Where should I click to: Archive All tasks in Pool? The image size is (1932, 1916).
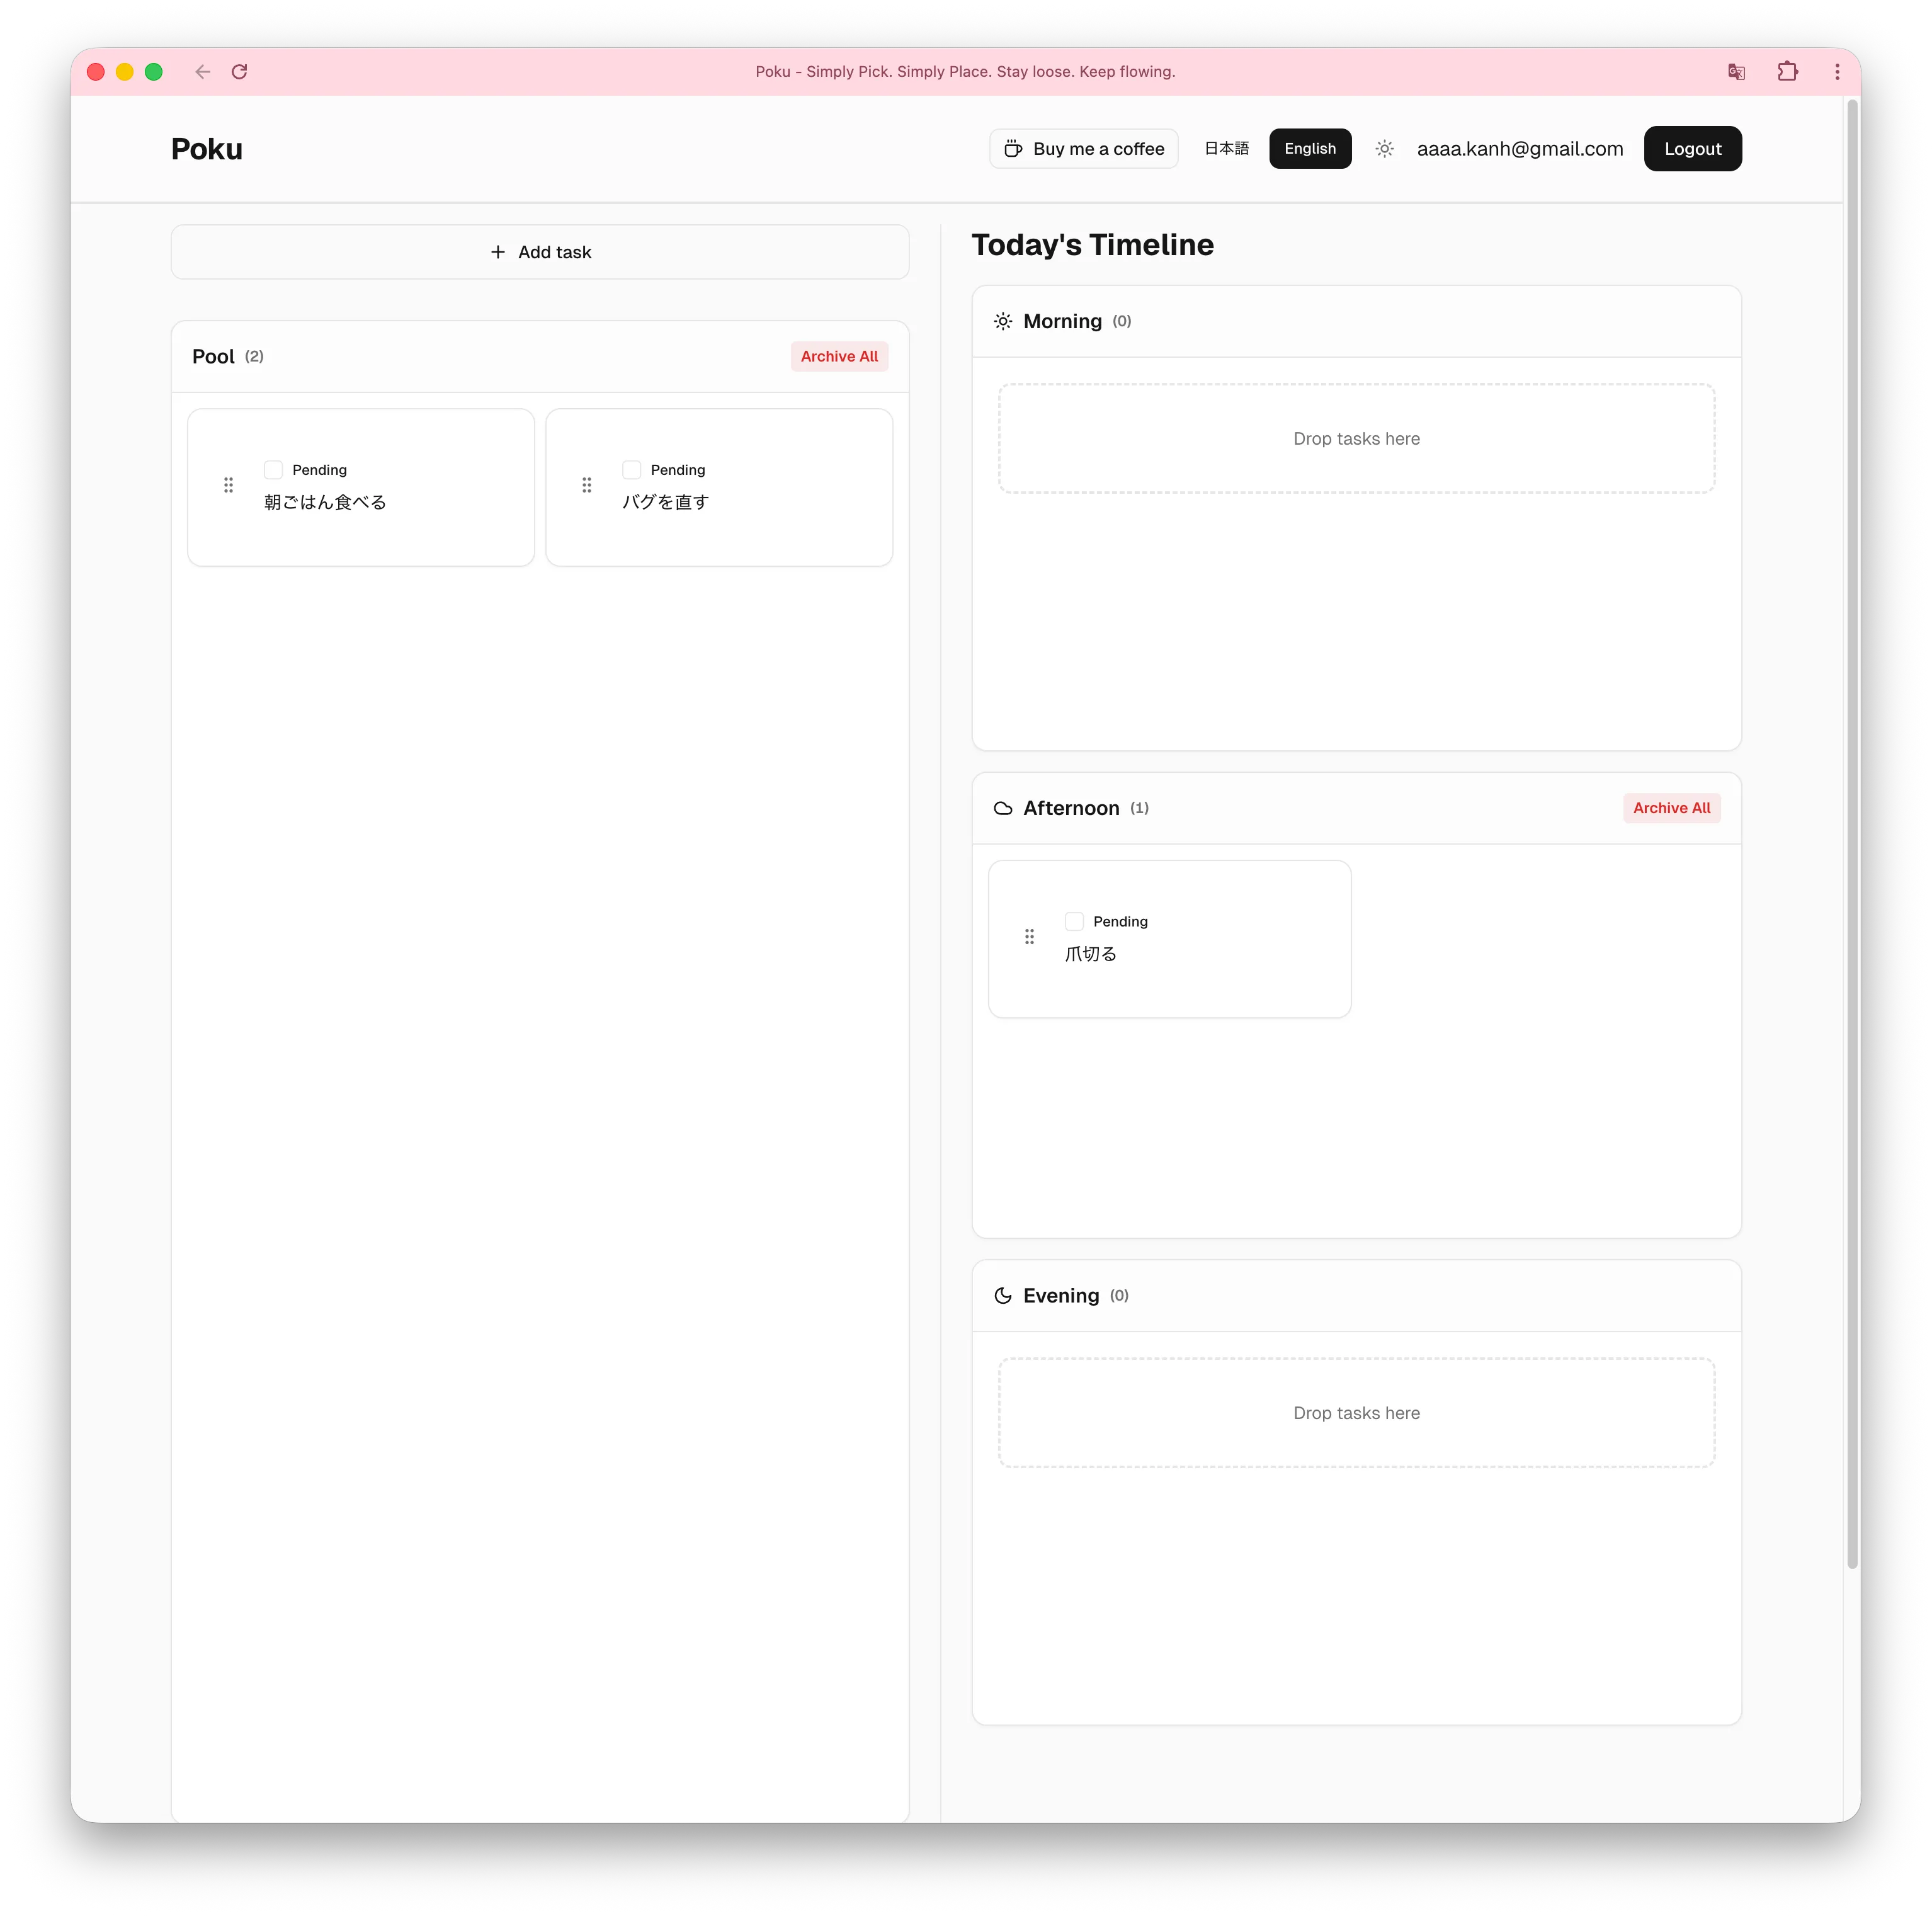click(x=839, y=357)
